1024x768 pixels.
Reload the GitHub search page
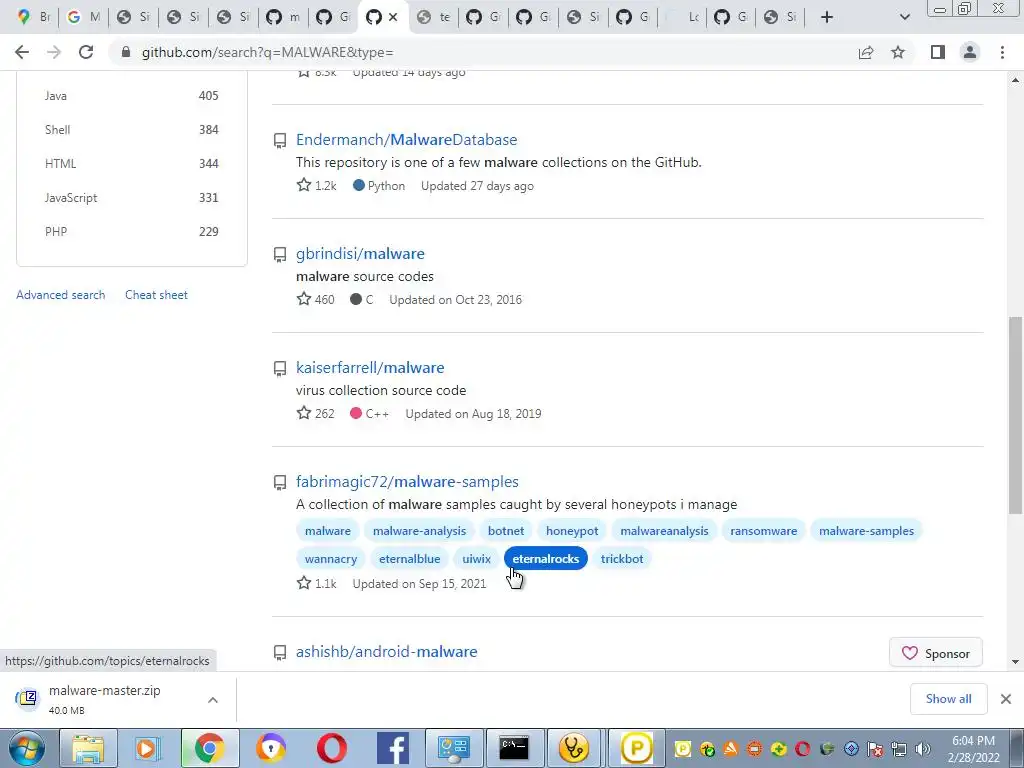tap(86, 52)
